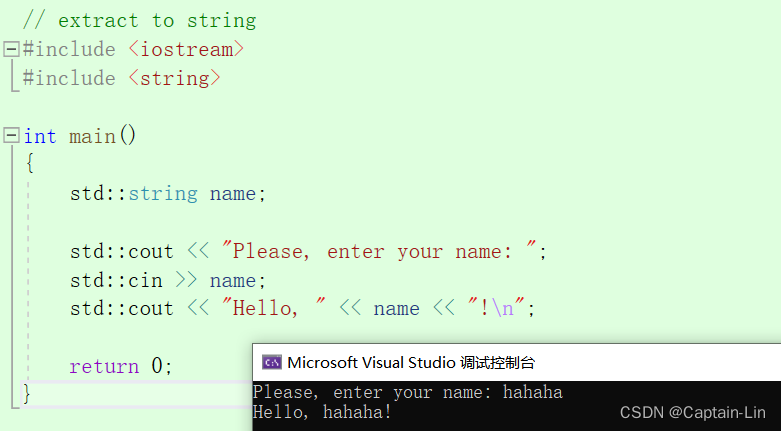Viewport: 781px width, 431px height.
Task: Click the comment '// extract to string'
Action: [x=139, y=20]
